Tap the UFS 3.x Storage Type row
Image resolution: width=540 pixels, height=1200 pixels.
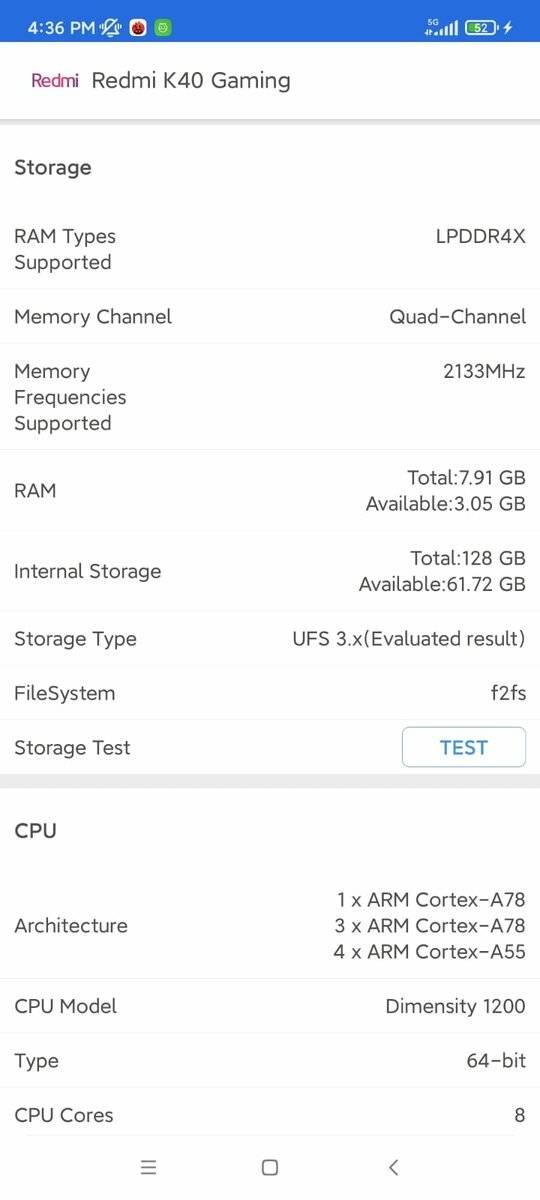click(270, 638)
